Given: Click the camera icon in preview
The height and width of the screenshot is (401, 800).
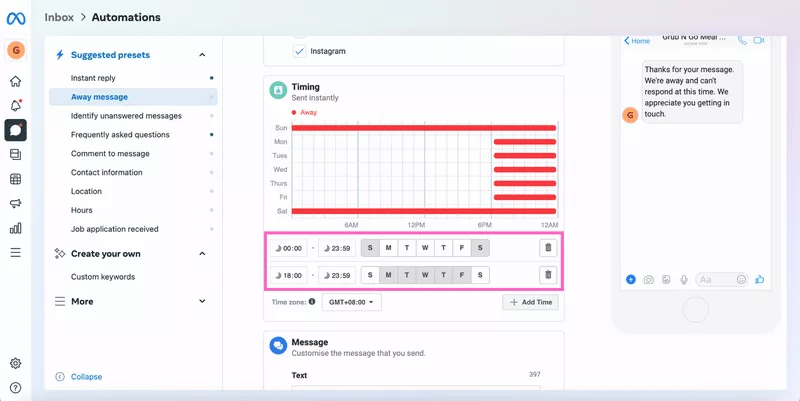Looking at the screenshot, I should click(648, 280).
